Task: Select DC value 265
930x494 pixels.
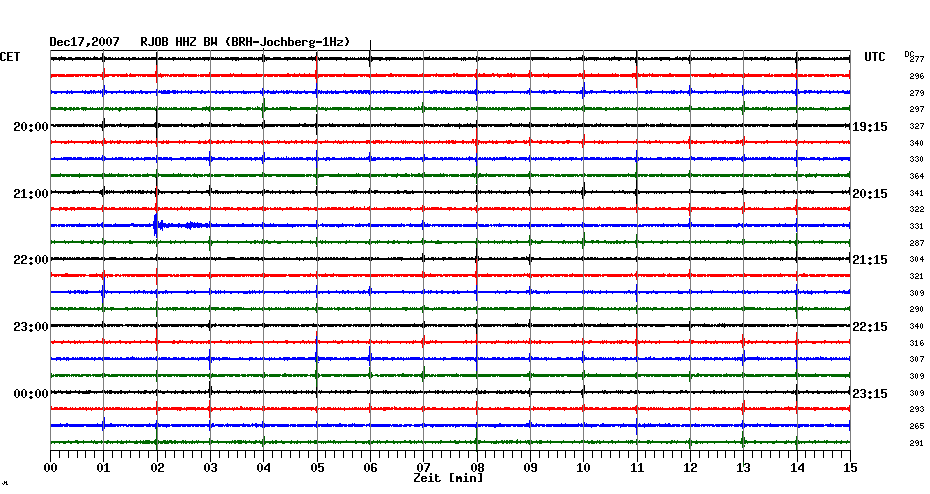Action: (x=917, y=426)
